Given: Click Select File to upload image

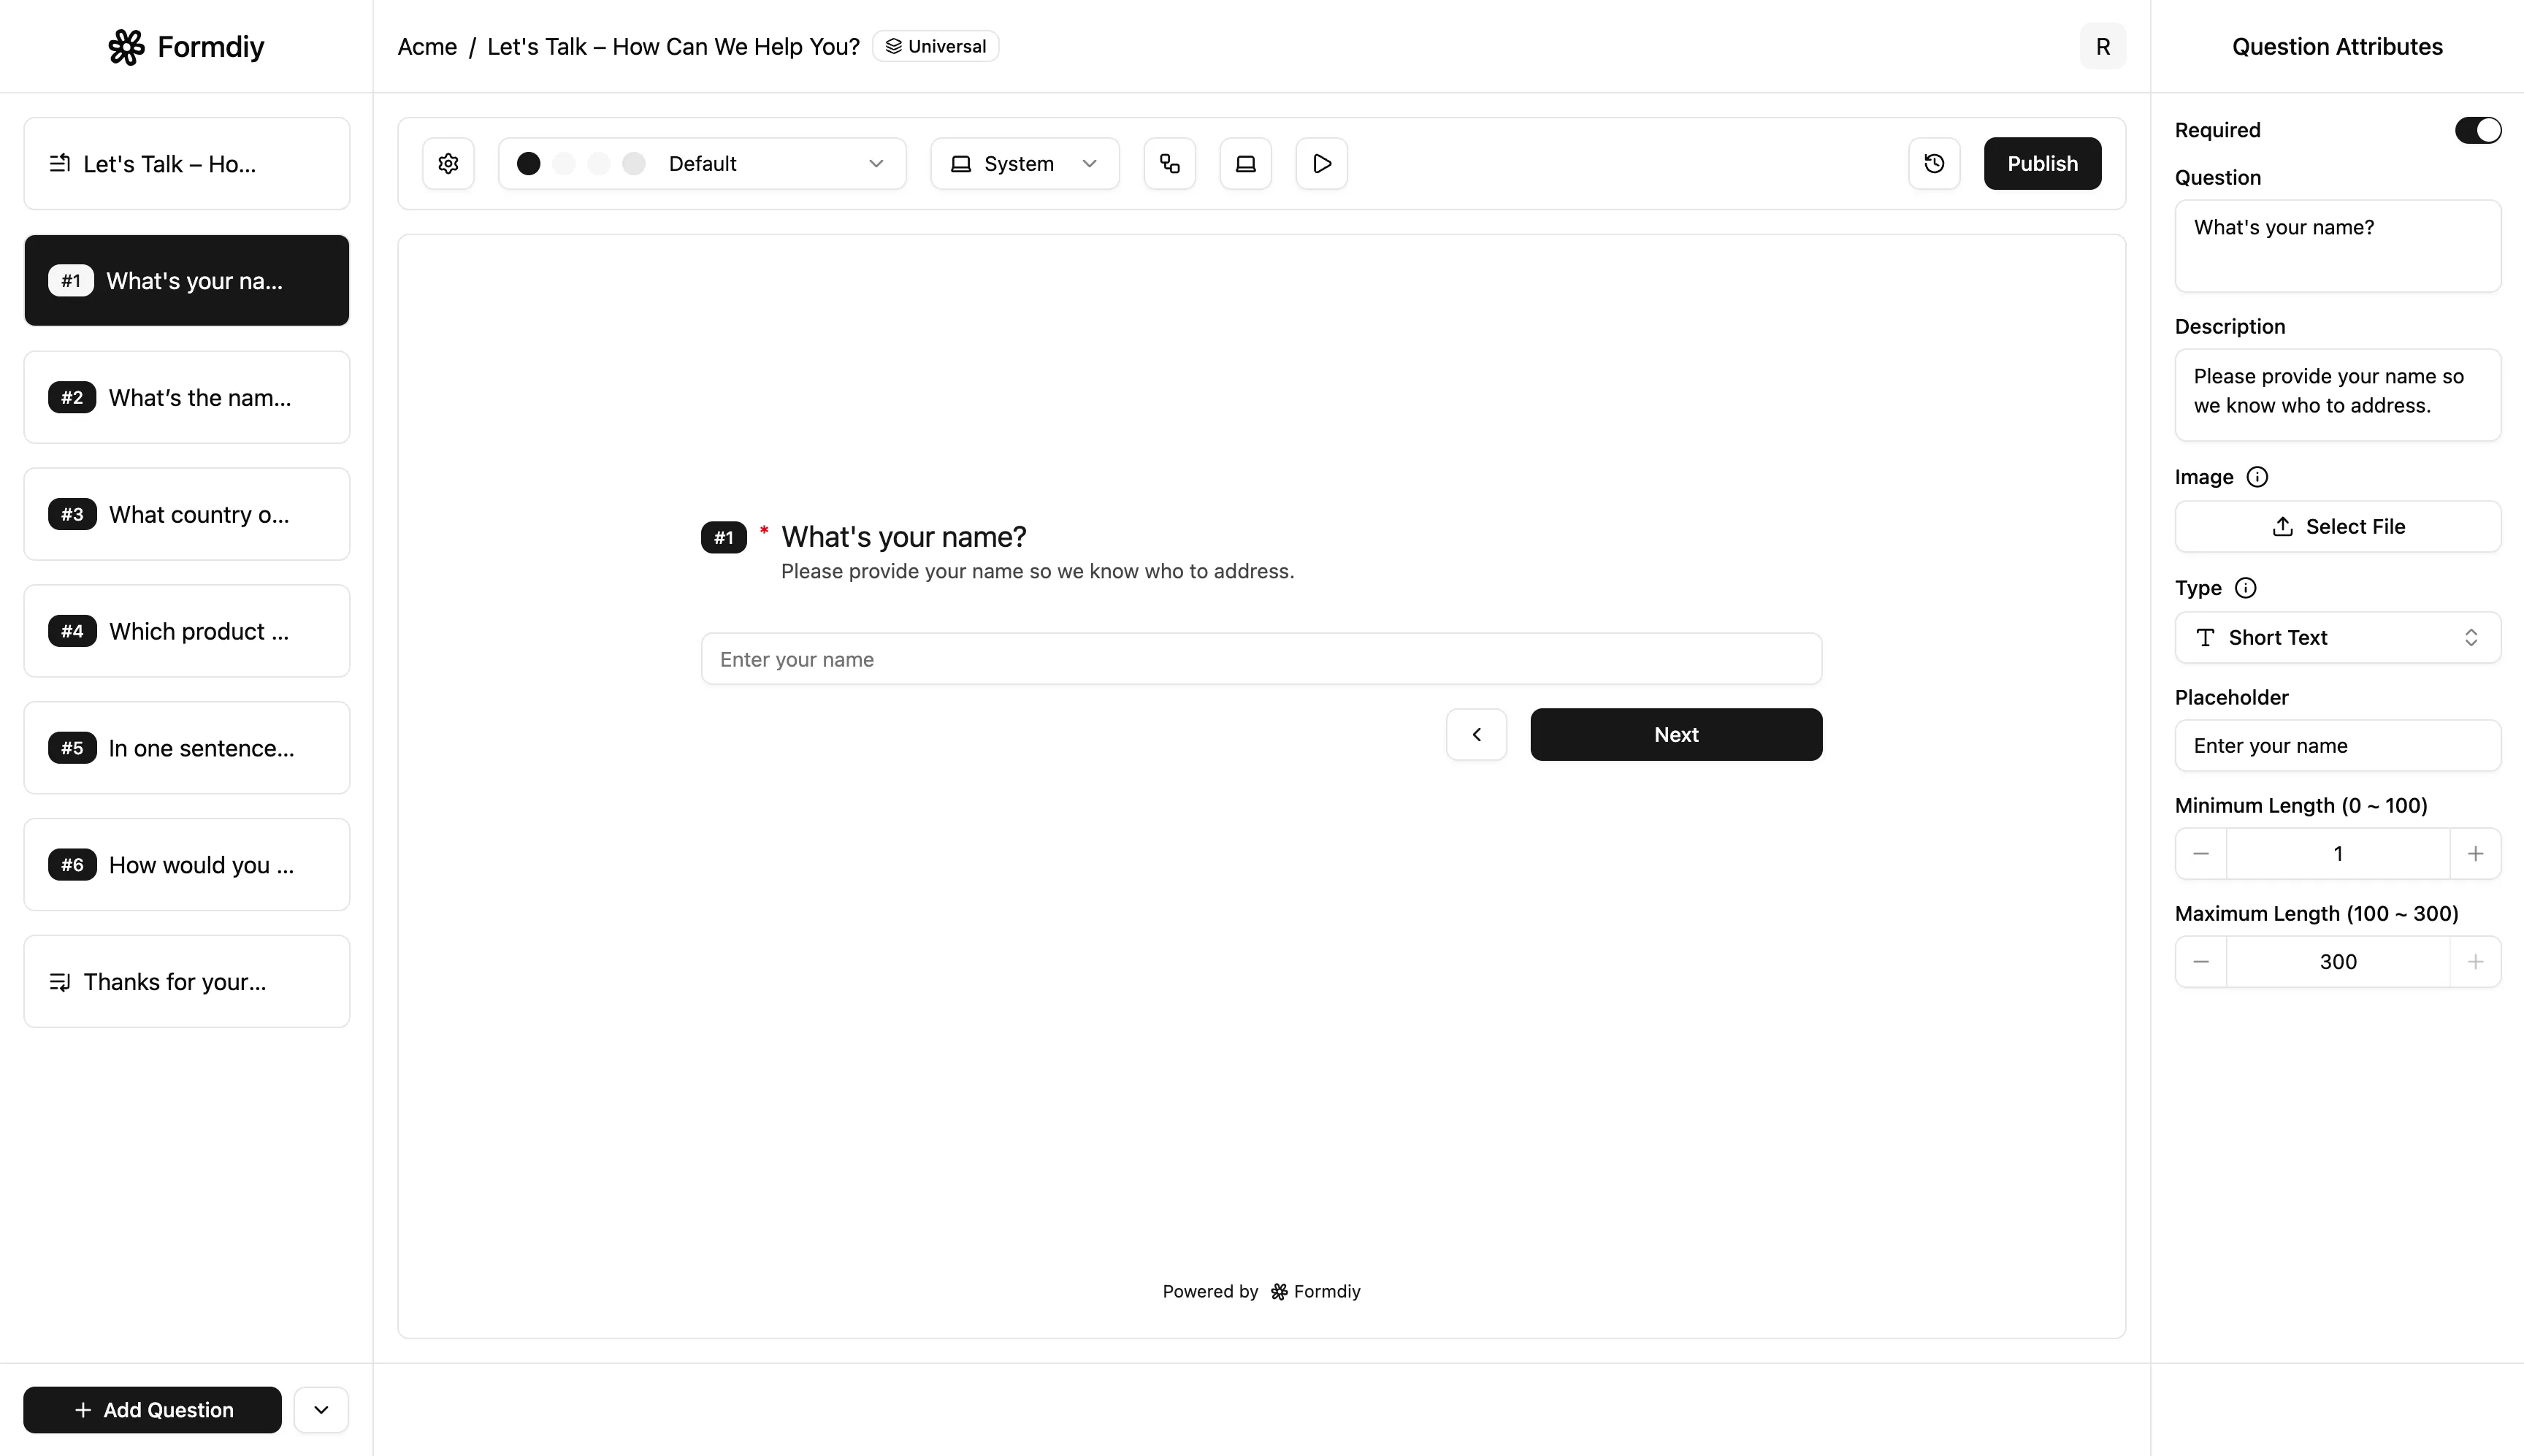Looking at the screenshot, I should pos(2338,527).
